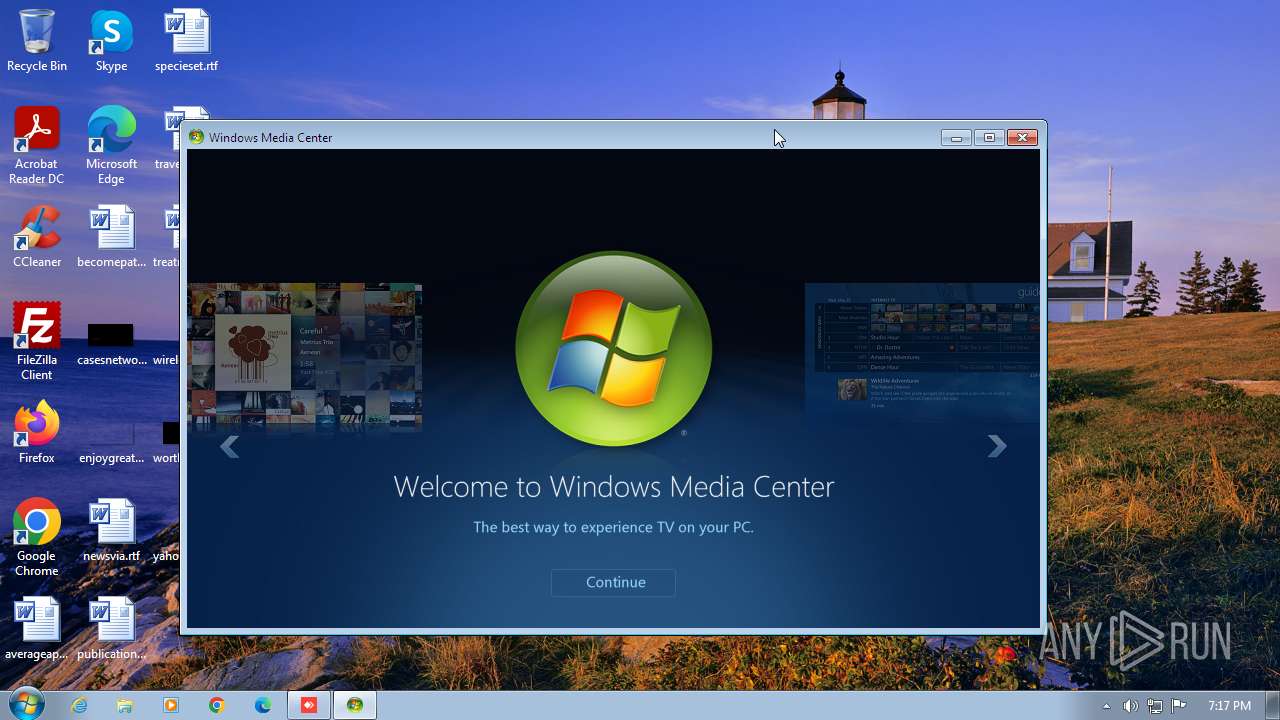This screenshot has width=1280, height=720.
Task: Select the Microsoft Edge desktop shortcut
Action: (111, 146)
